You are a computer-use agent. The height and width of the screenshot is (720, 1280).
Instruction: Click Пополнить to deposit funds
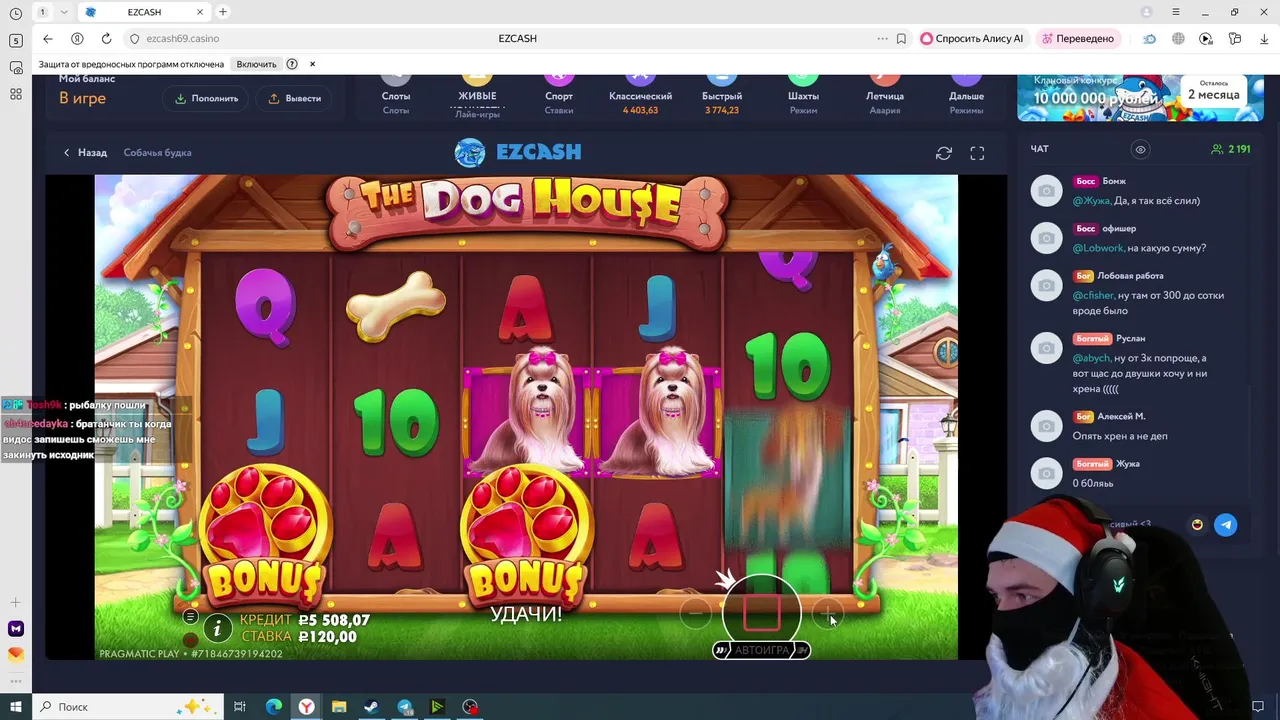(x=207, y=98)
